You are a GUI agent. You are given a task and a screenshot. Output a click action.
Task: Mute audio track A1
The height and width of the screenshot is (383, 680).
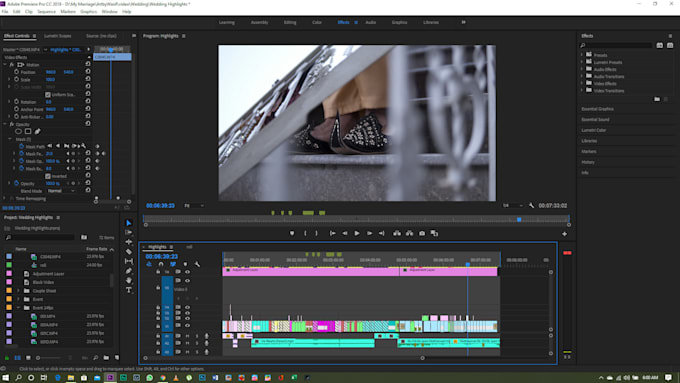coord(188,336)
